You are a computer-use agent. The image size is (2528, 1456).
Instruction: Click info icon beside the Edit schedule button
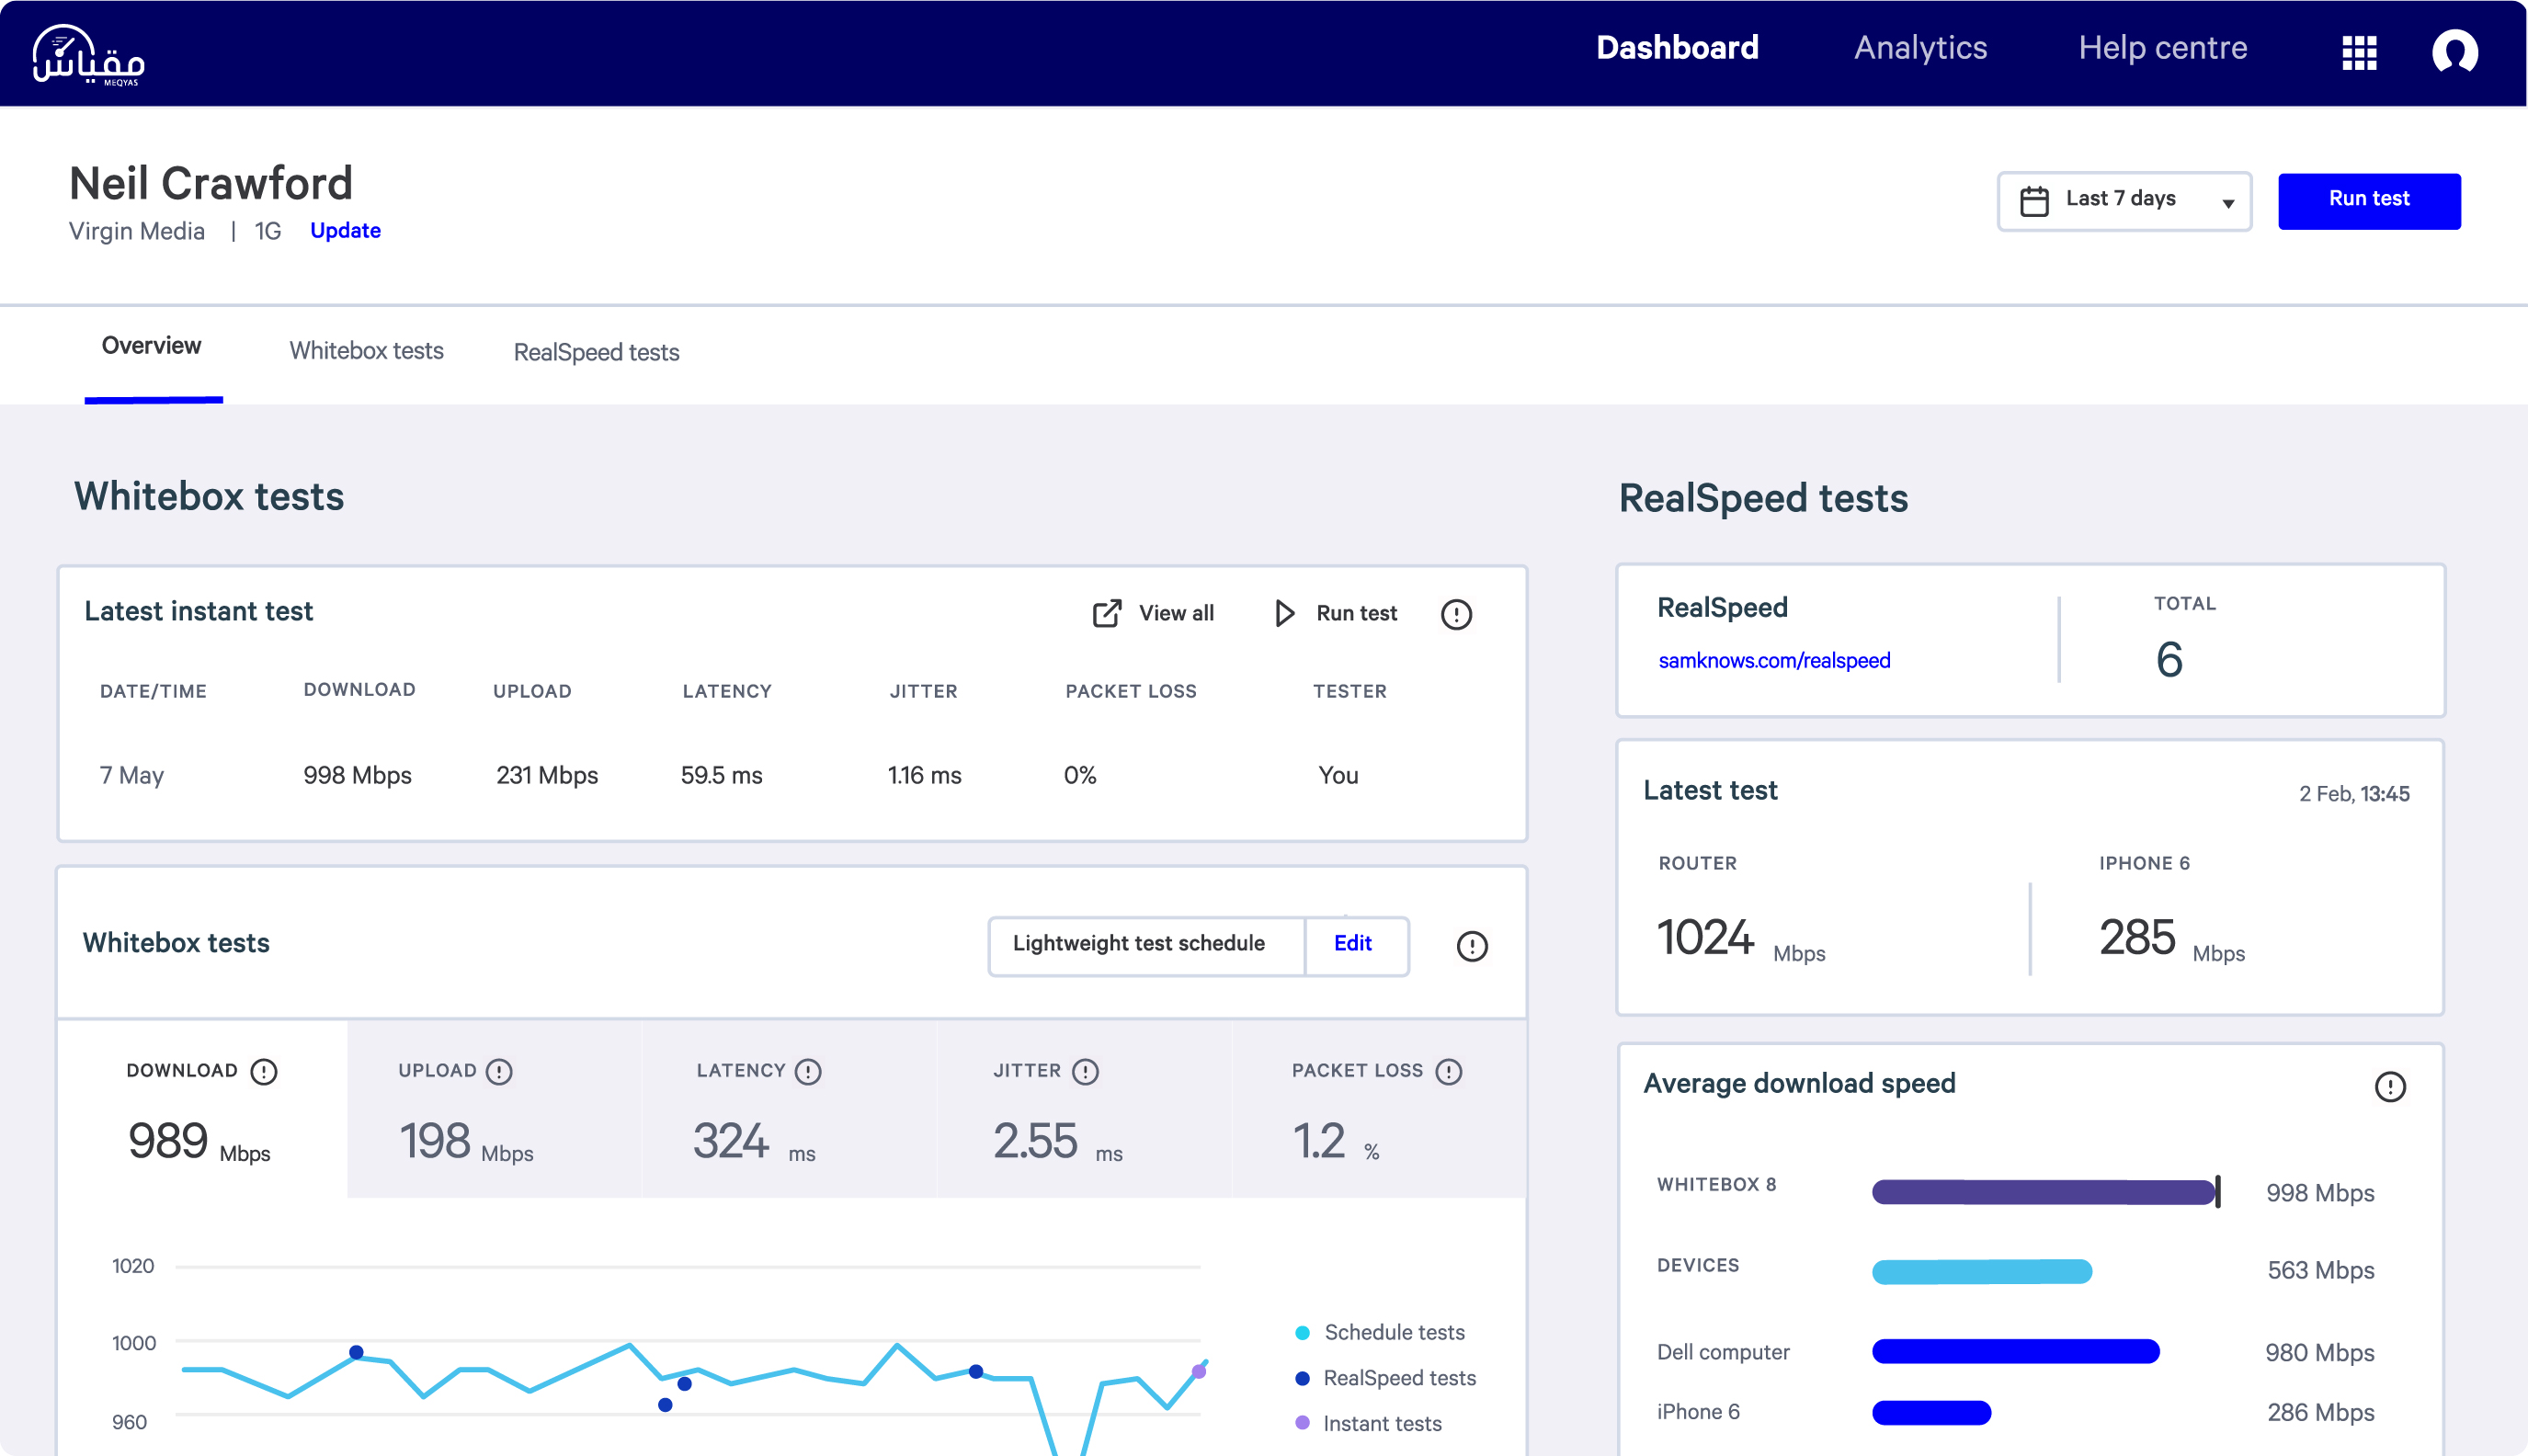point(1472,946)
